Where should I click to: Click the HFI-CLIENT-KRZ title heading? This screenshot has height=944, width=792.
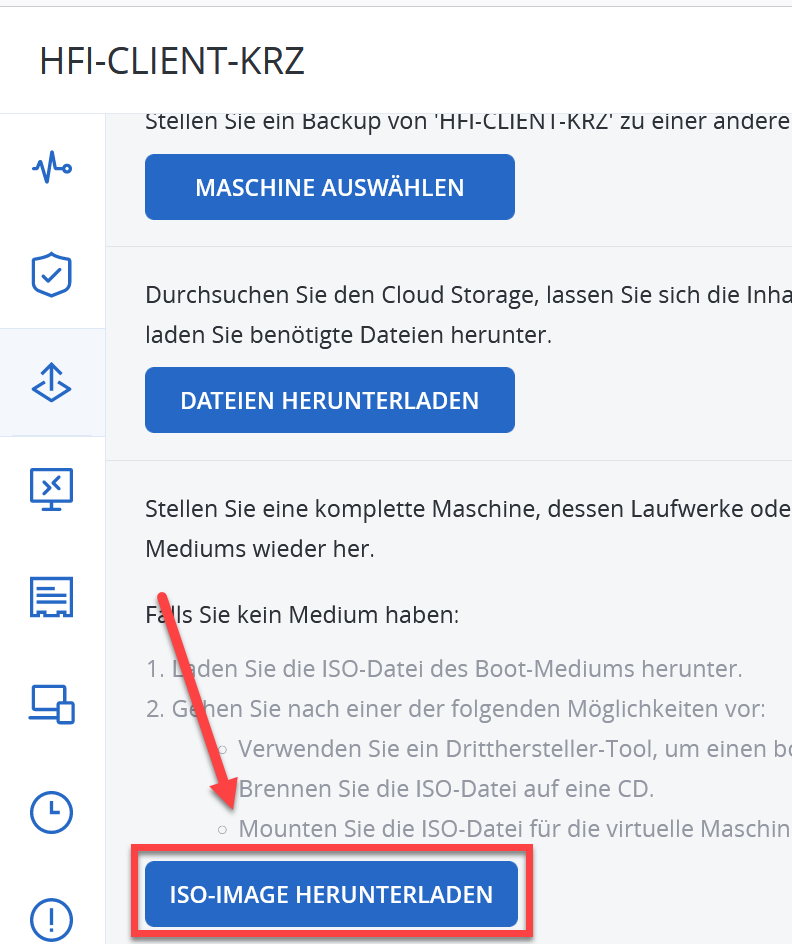[x=172, y=61]
